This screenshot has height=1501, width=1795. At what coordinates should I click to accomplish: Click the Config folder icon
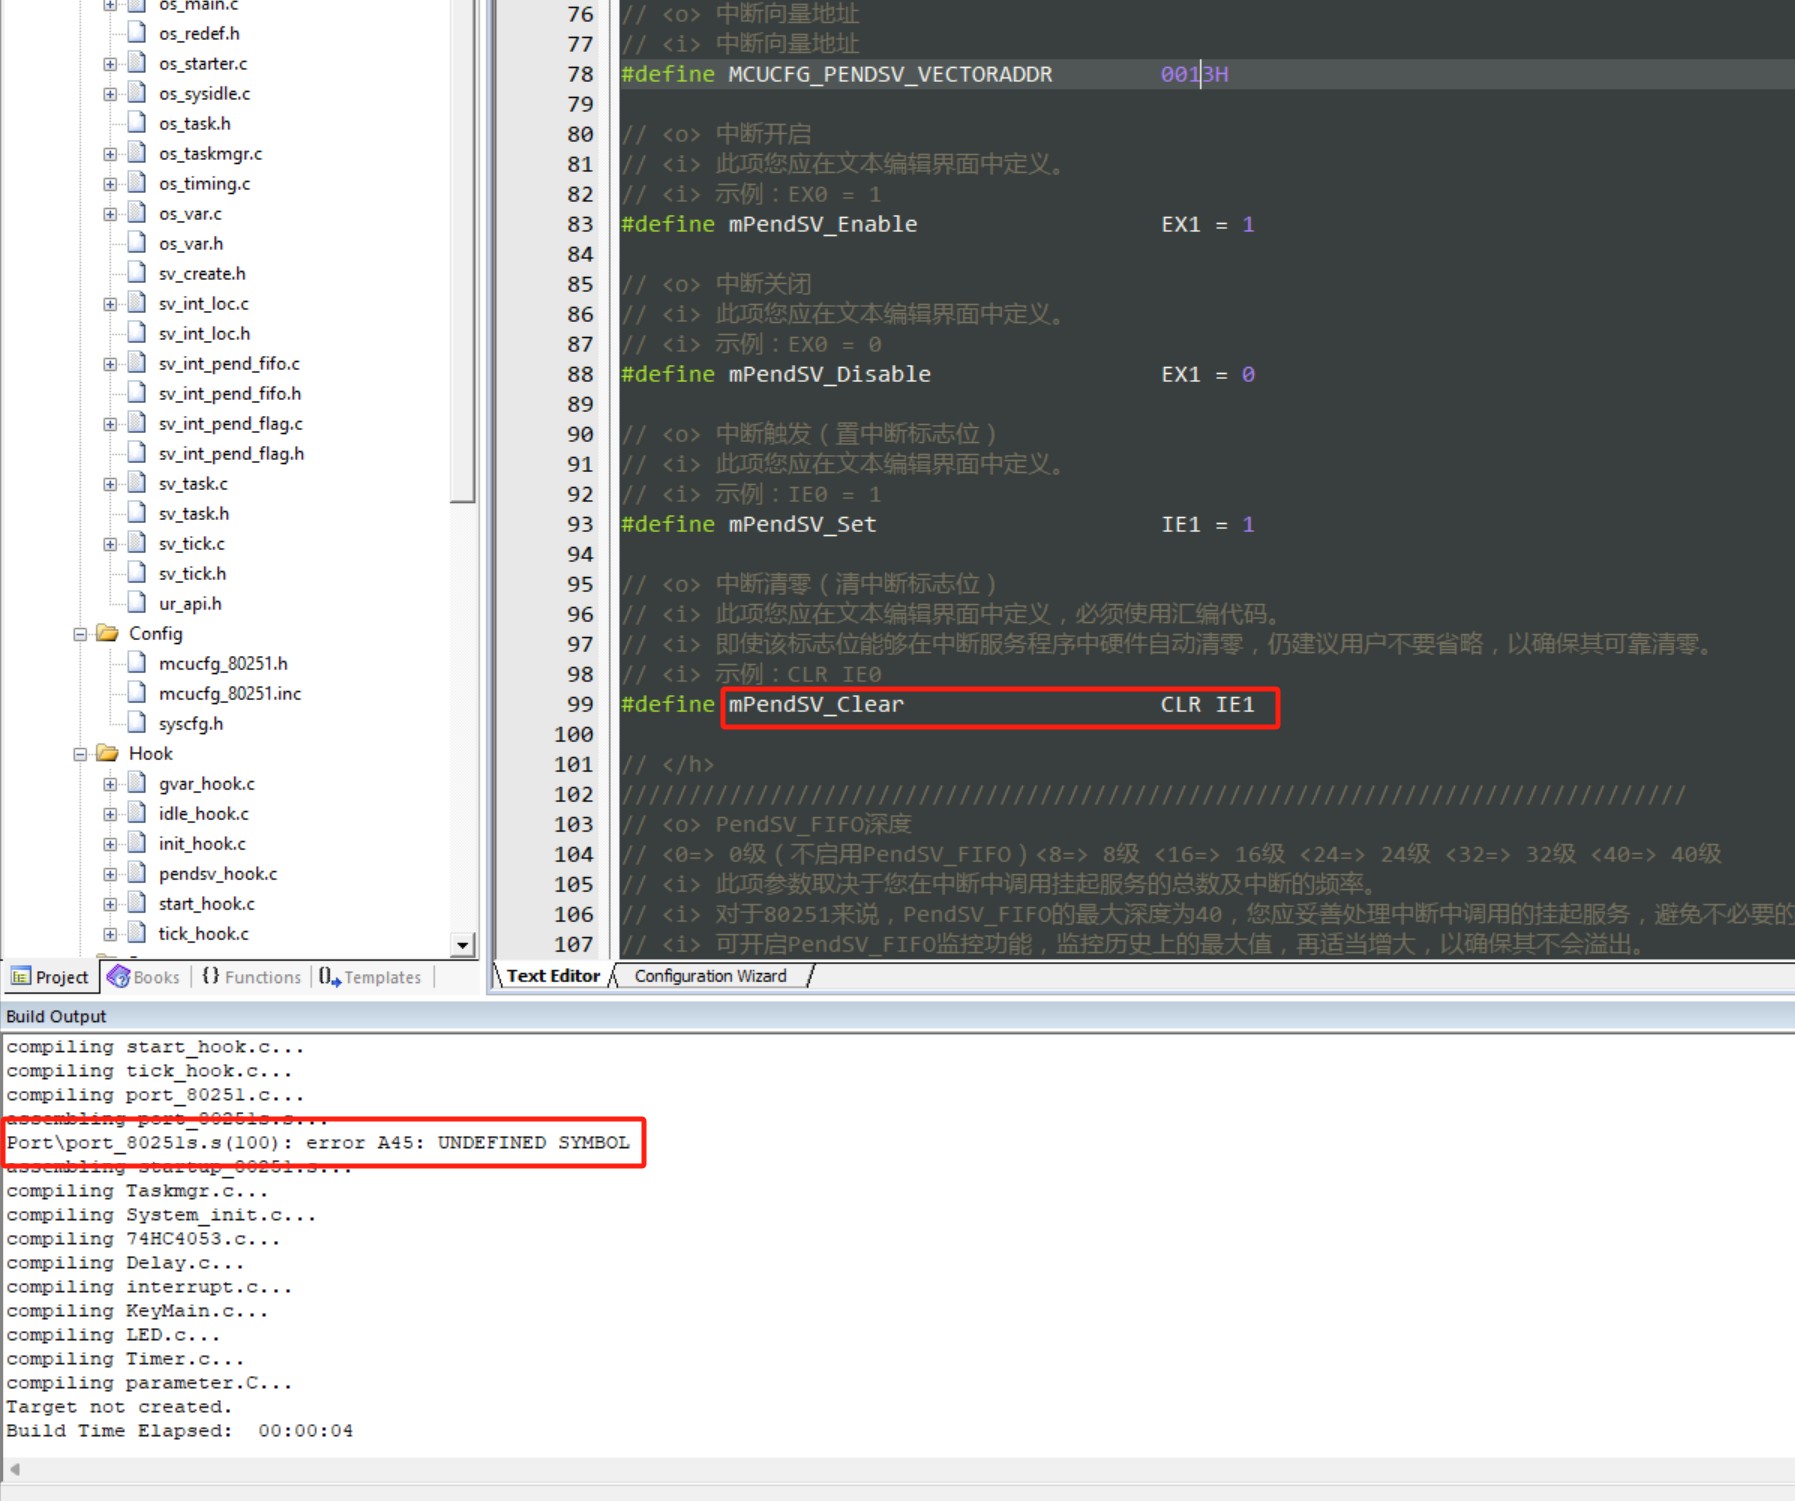click(x=107, y=633)
